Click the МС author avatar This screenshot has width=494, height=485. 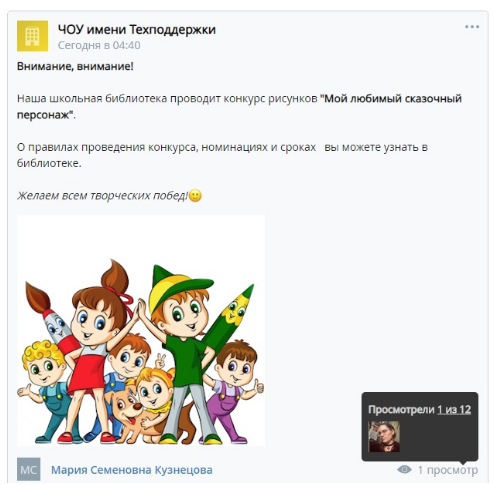click(x=29, y=469)
